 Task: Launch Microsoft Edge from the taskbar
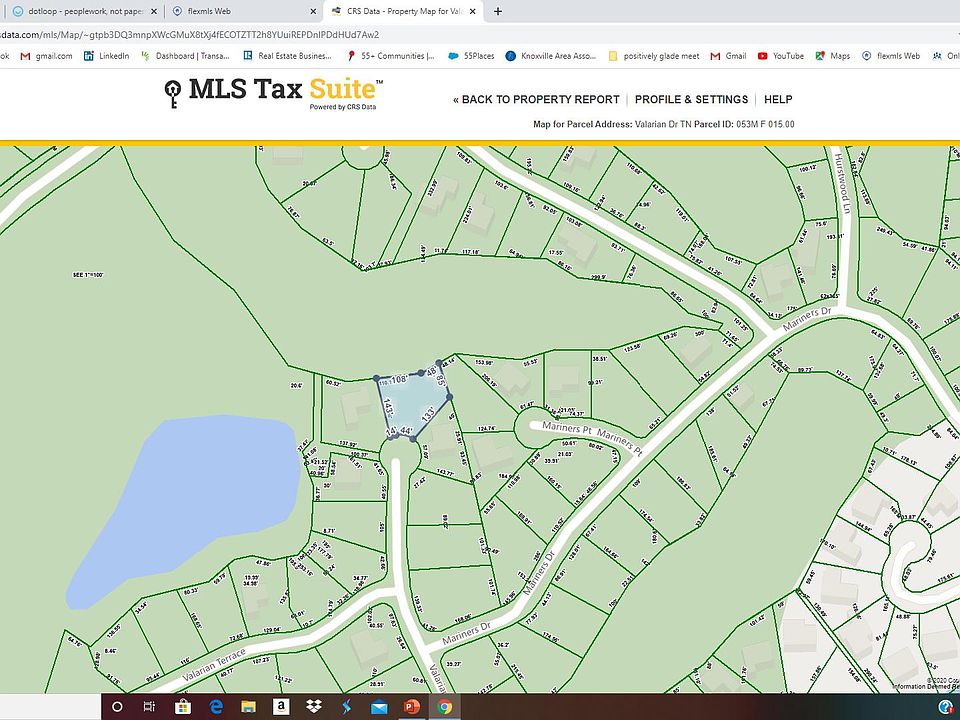point(216,707)
